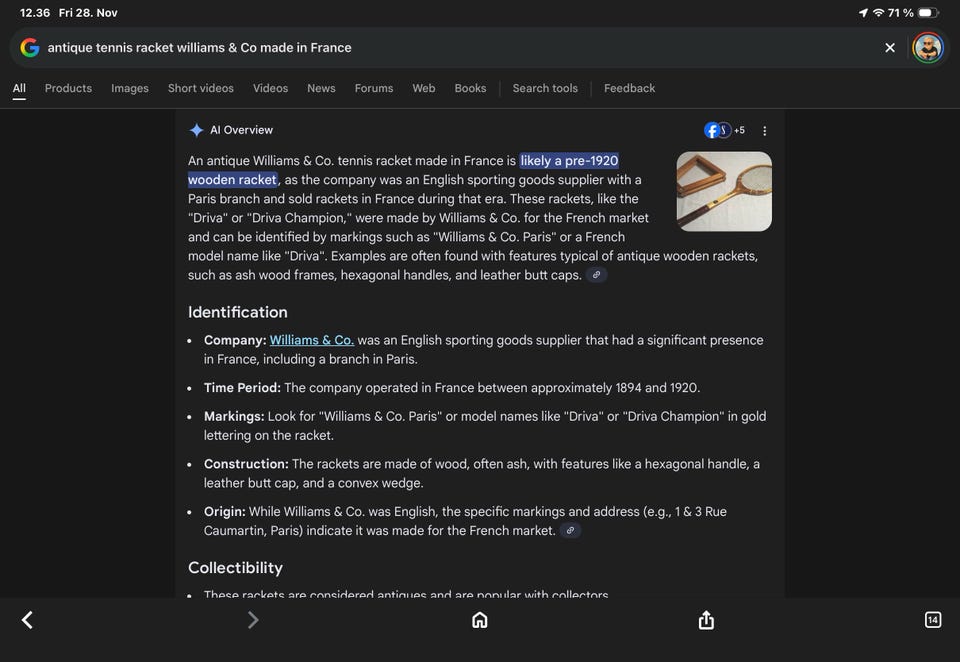Go forward with the browser forward arrow
The height and width of the screenshot is (662, 960).
[x=253, y=620]
